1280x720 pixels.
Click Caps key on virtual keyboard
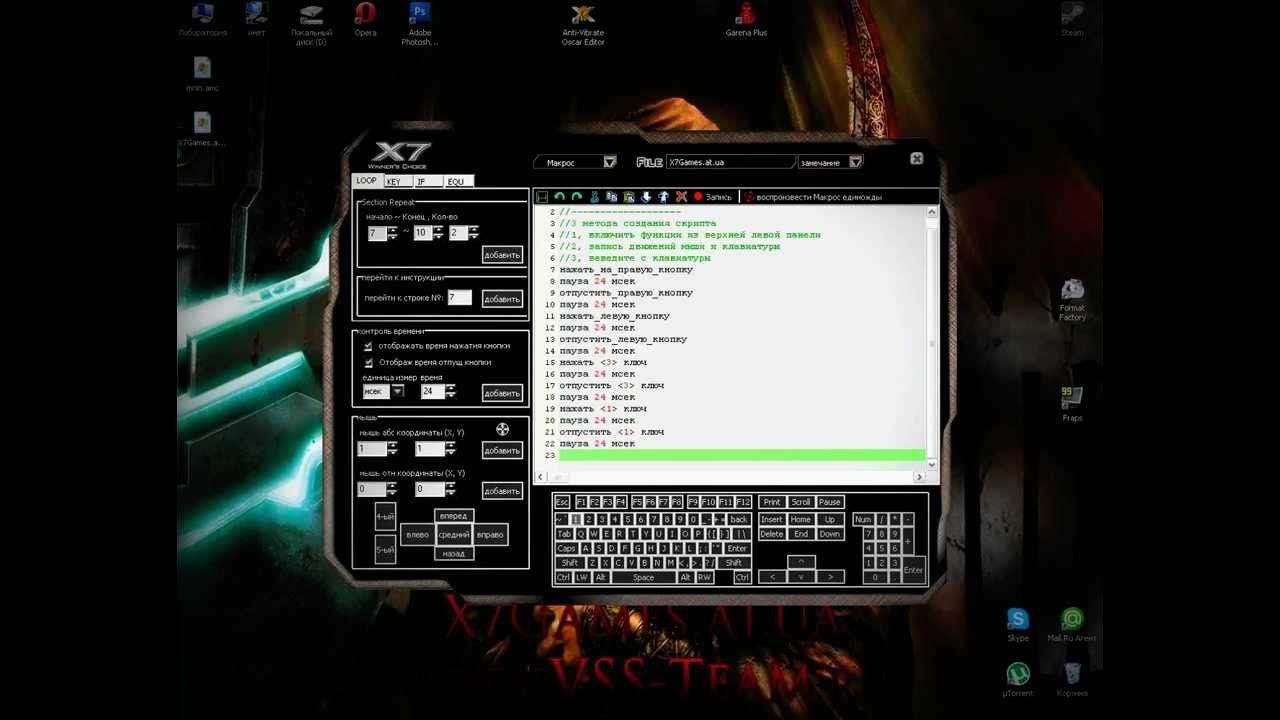tap(566, 548)
